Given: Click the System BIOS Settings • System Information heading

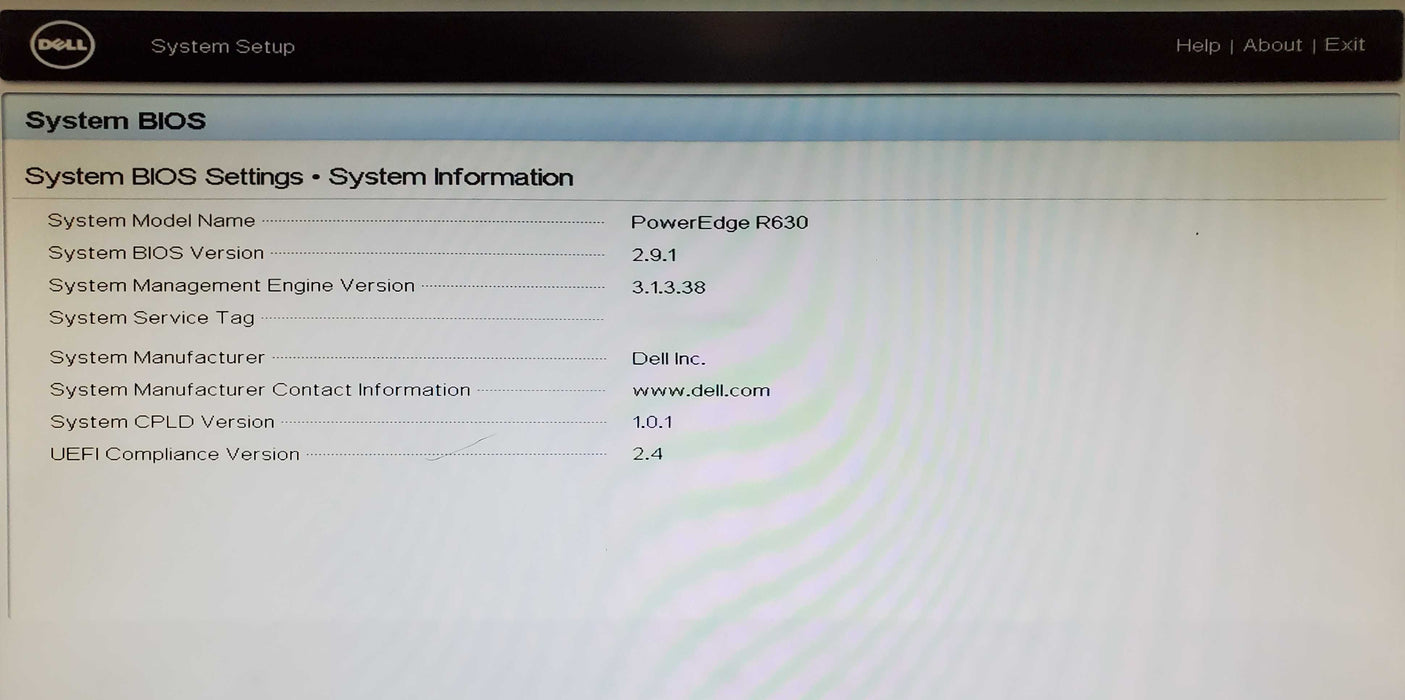Looking at the screenshot, I should 299,177.
